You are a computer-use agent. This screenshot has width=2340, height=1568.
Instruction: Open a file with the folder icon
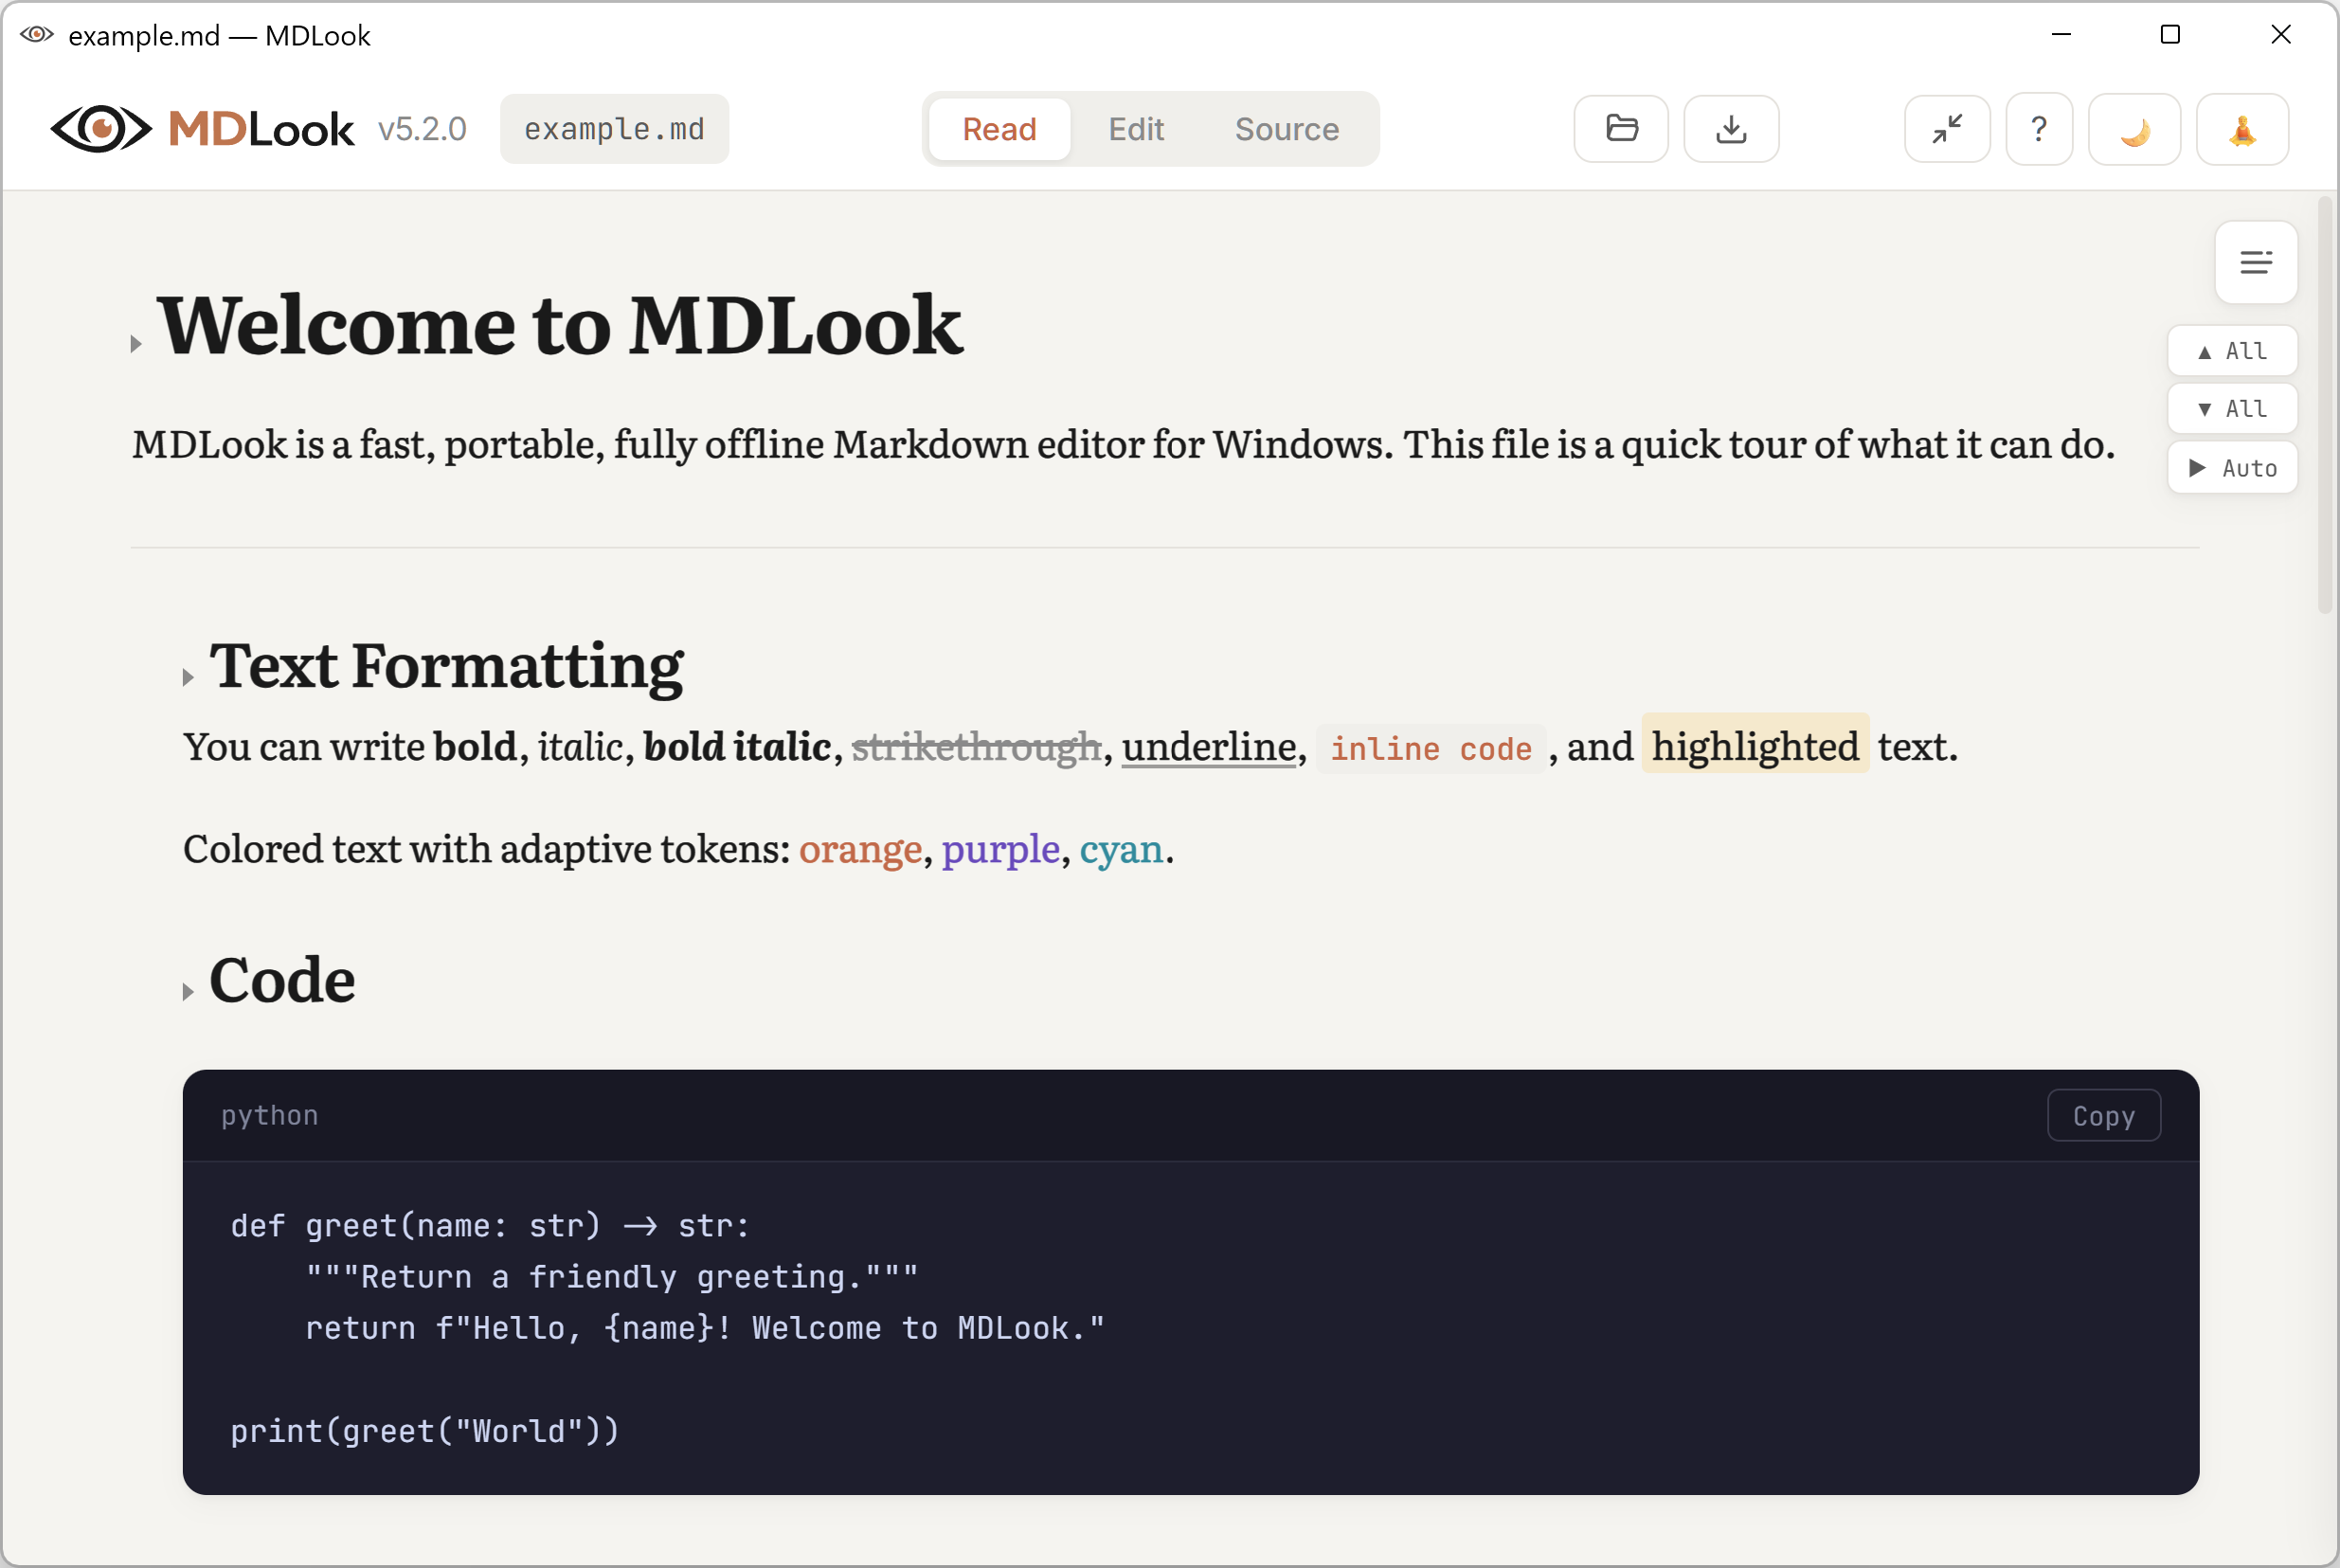1621,129
